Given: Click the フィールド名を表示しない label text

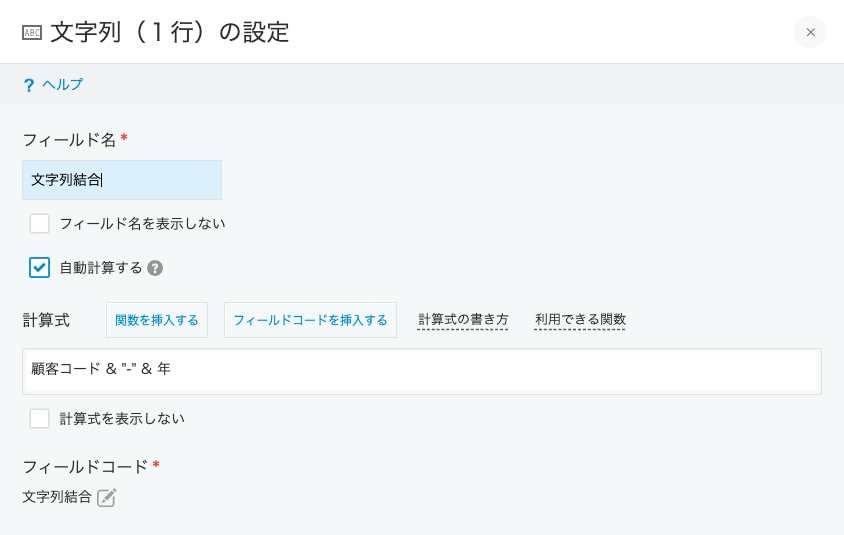Looking at the screenshot, I should point(143,223).
